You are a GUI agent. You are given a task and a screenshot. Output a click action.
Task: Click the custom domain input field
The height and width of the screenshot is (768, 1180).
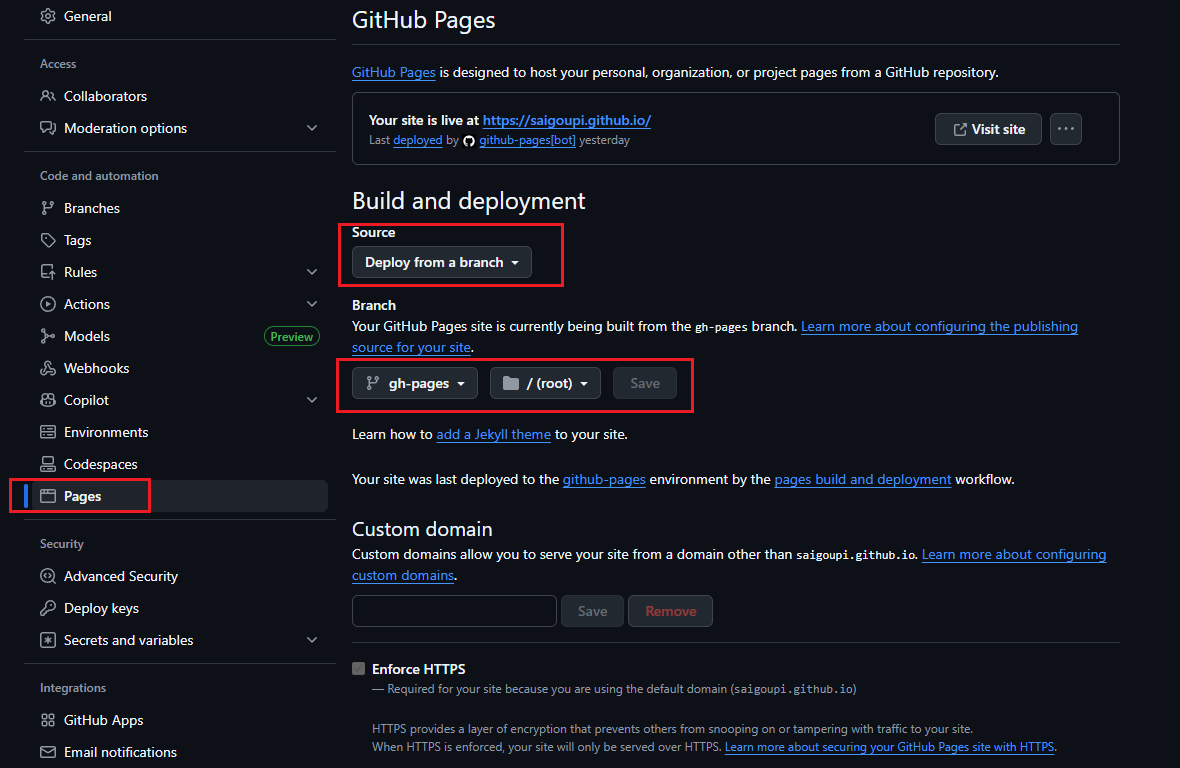(x=454, y=610)
